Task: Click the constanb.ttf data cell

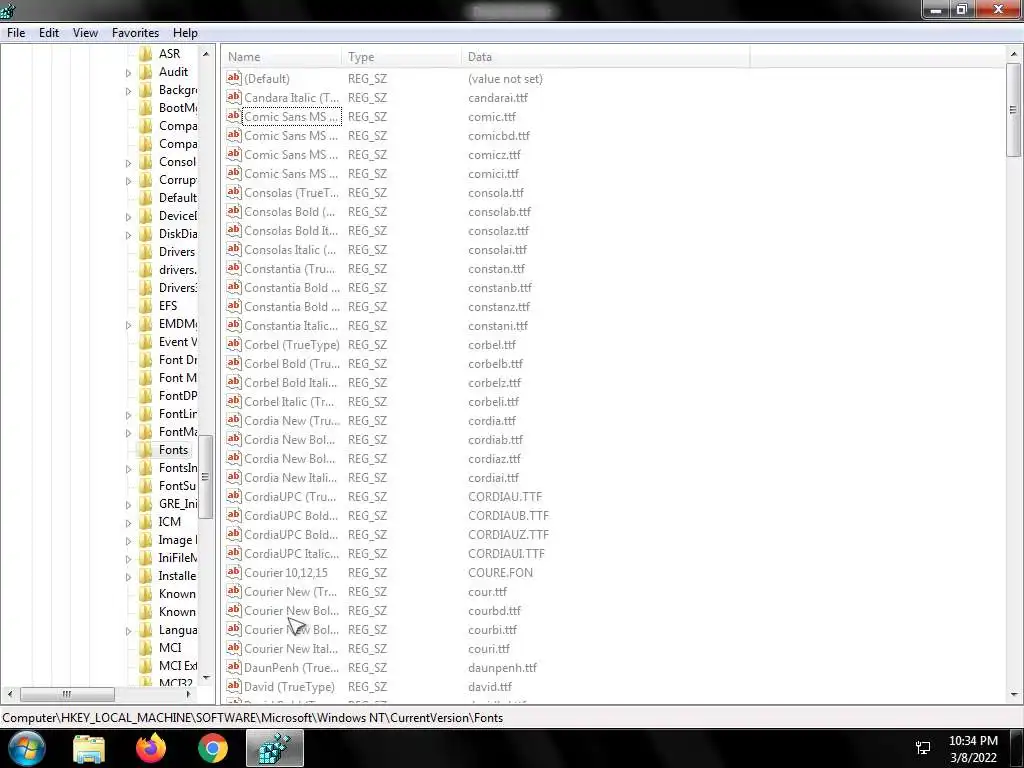Action: (x=500, y=288)
